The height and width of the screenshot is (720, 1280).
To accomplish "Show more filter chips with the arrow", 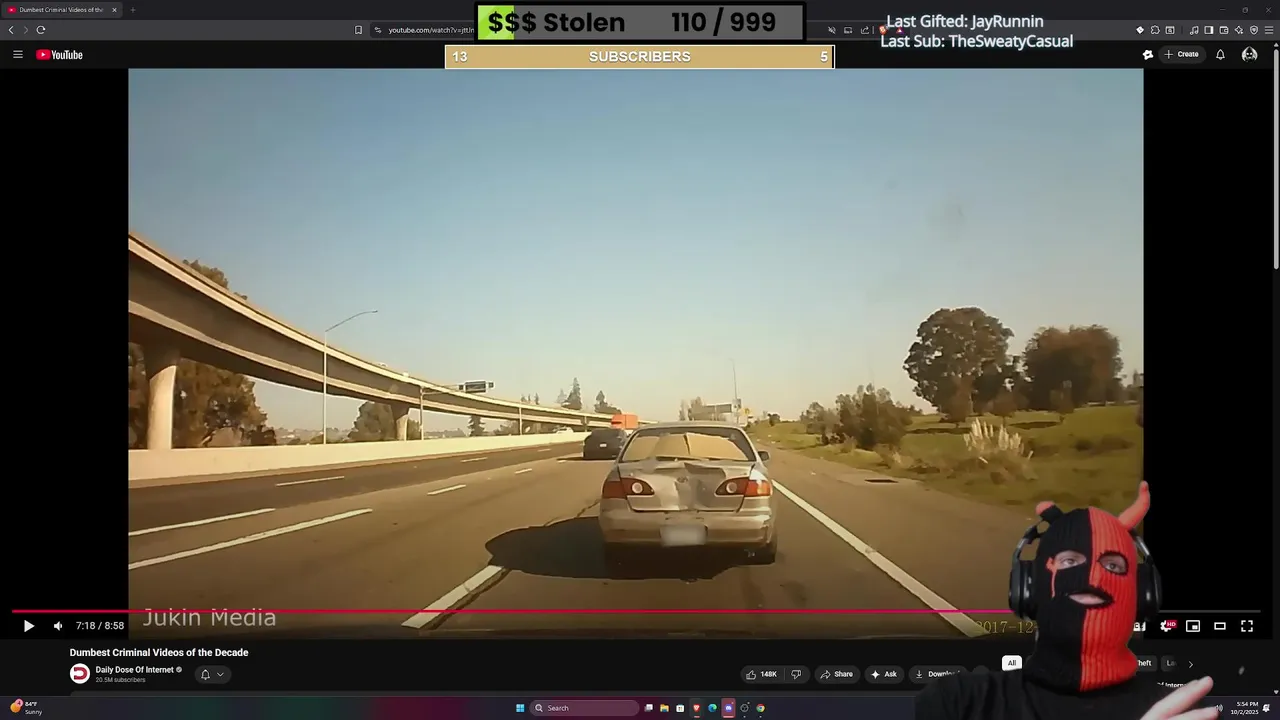I will tap(1190, 664).
